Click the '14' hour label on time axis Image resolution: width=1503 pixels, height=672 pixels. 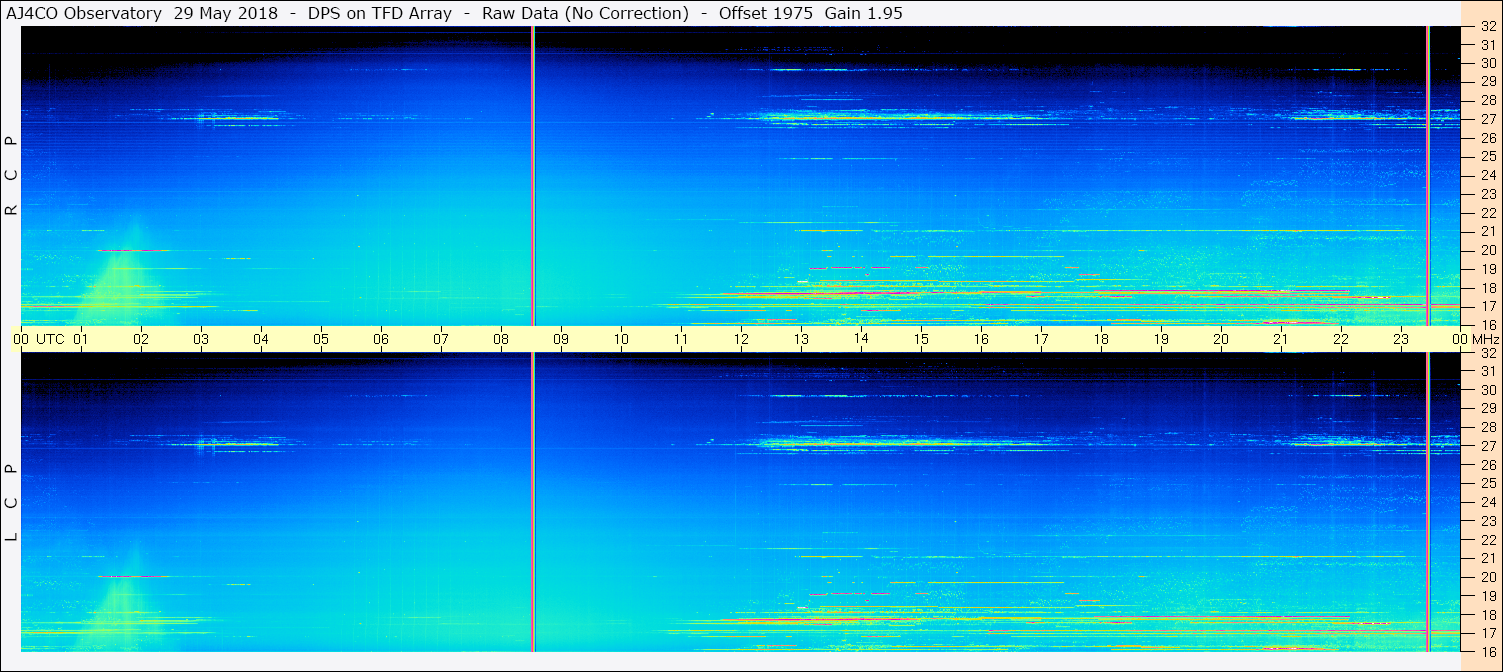tap(861, 339)
